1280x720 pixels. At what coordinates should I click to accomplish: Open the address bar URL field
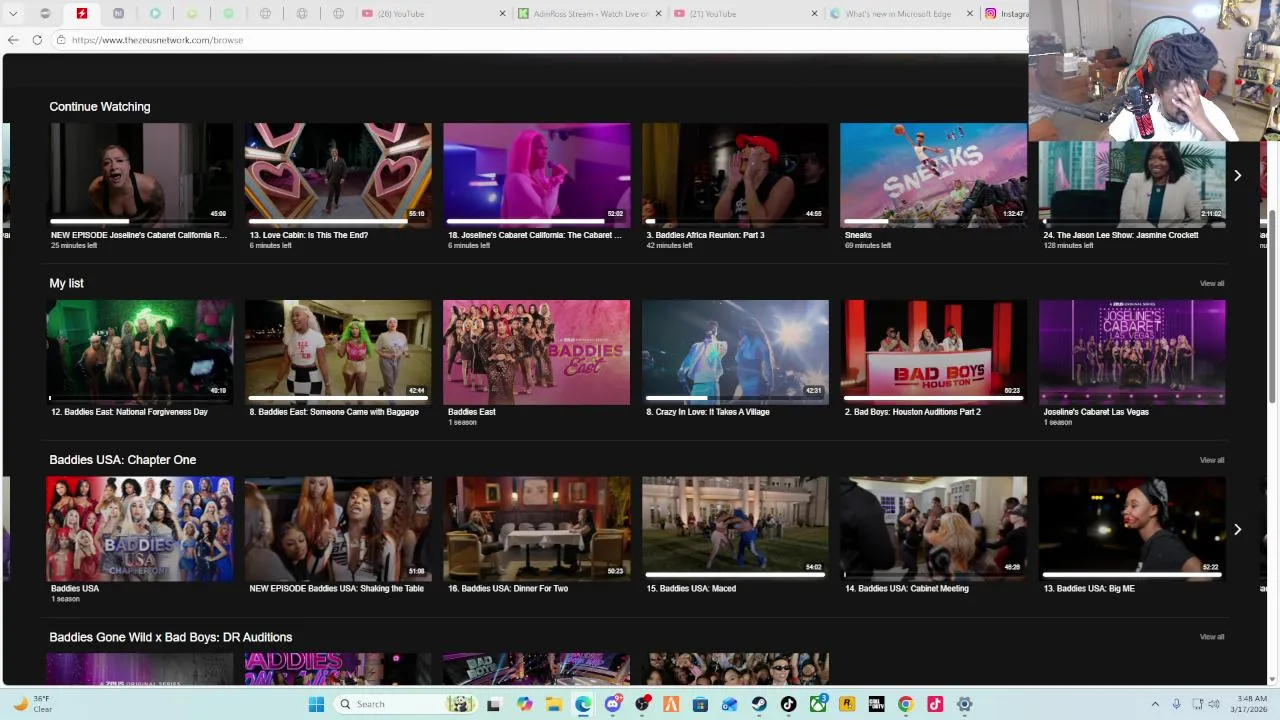[540, 40]
